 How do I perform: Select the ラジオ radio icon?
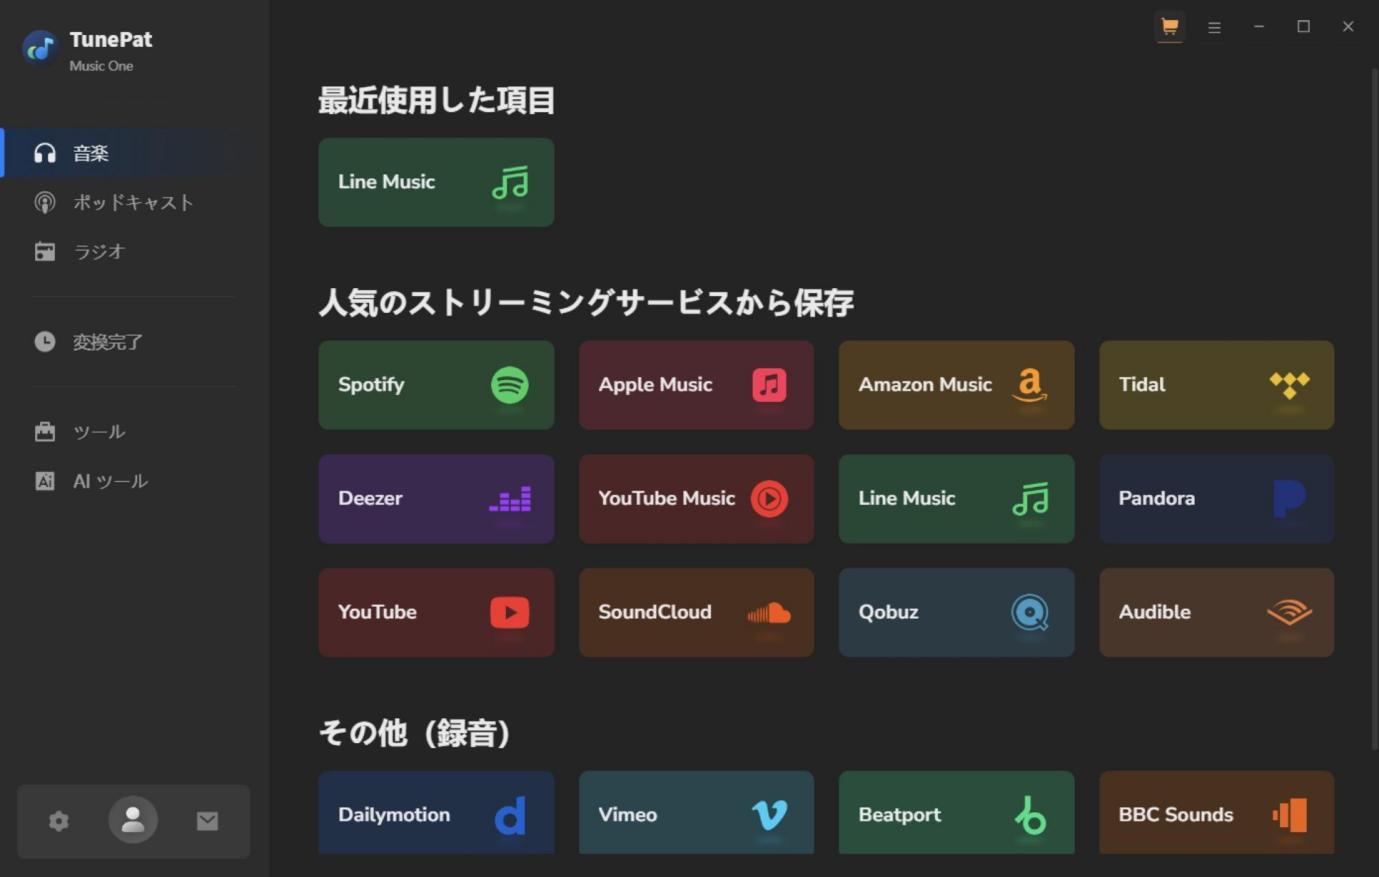tap(45, 251)
